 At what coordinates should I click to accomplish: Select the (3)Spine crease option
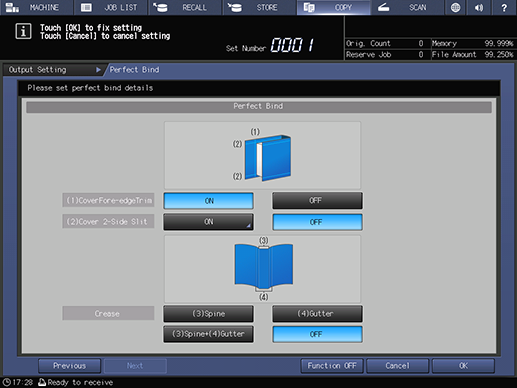click(x=208, y=314)
